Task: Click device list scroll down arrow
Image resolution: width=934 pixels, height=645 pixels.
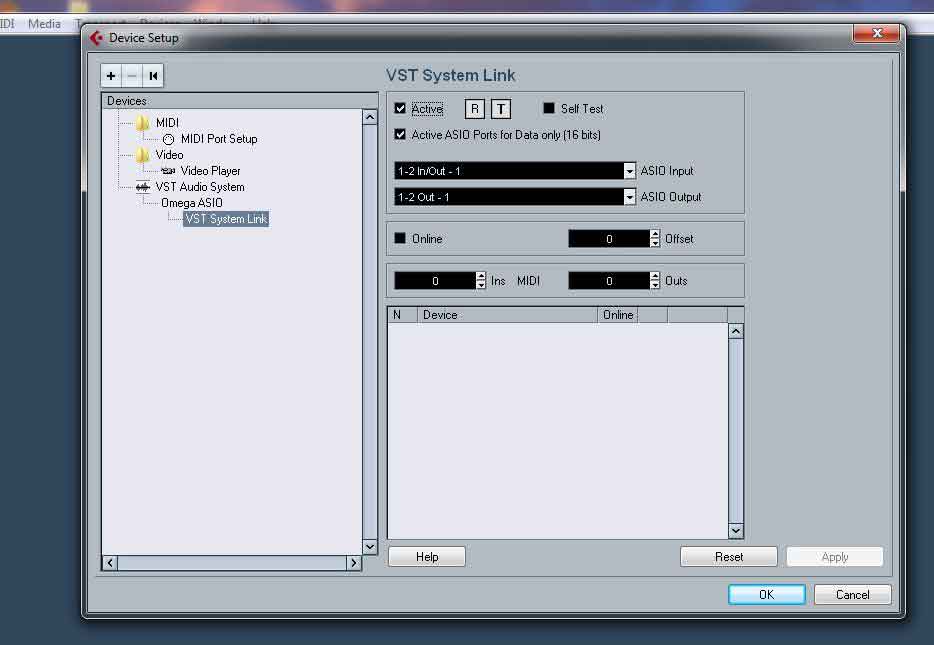Action: (x=736, y=531)
